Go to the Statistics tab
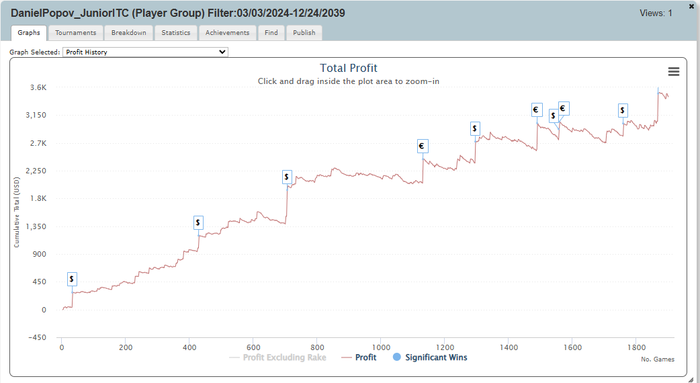The height and width of the screenshot is (383, 700). [176, 33]
